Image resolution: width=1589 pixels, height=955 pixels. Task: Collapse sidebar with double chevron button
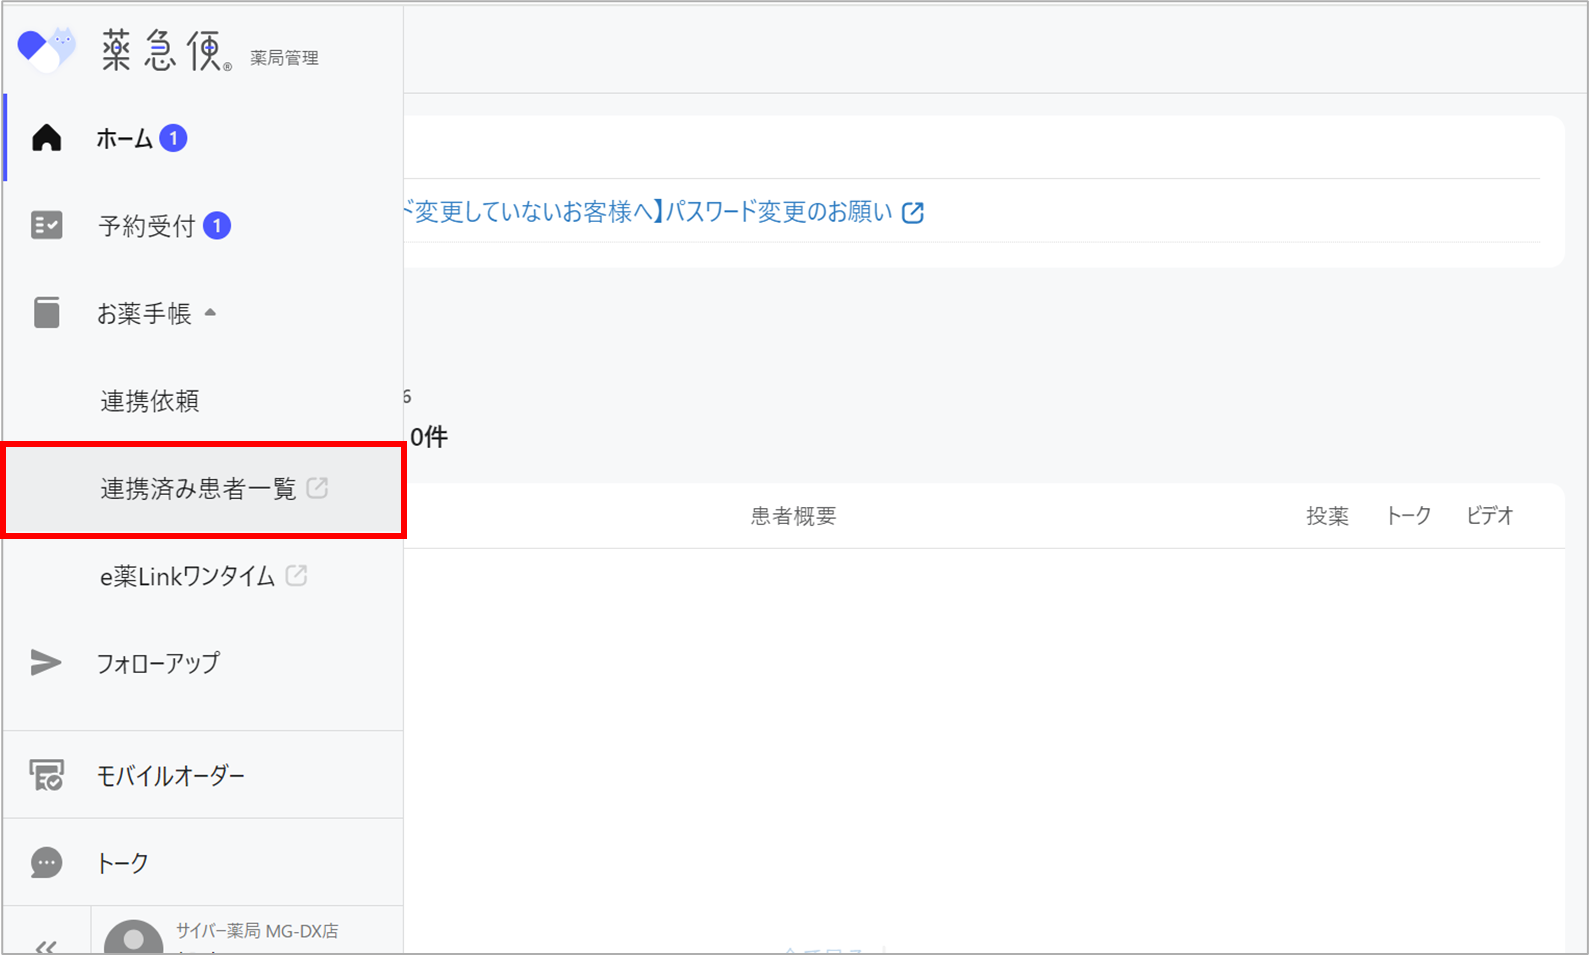(x=46, y=945)
